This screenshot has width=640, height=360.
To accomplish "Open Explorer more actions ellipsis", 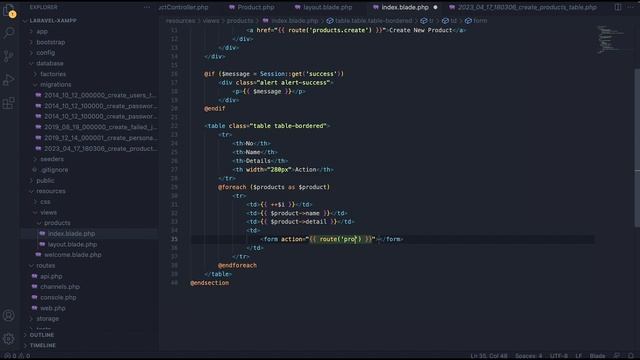I will [x=147, y=7].
